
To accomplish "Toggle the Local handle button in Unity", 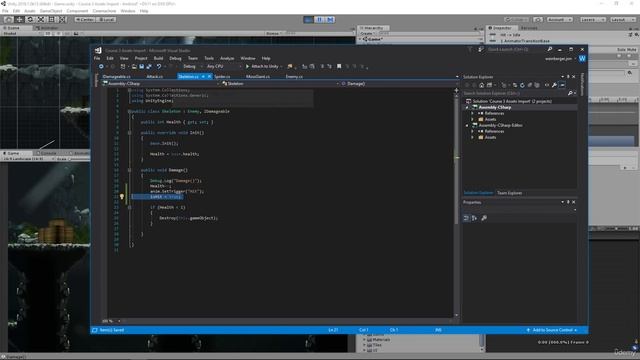I will click(106, 19).
